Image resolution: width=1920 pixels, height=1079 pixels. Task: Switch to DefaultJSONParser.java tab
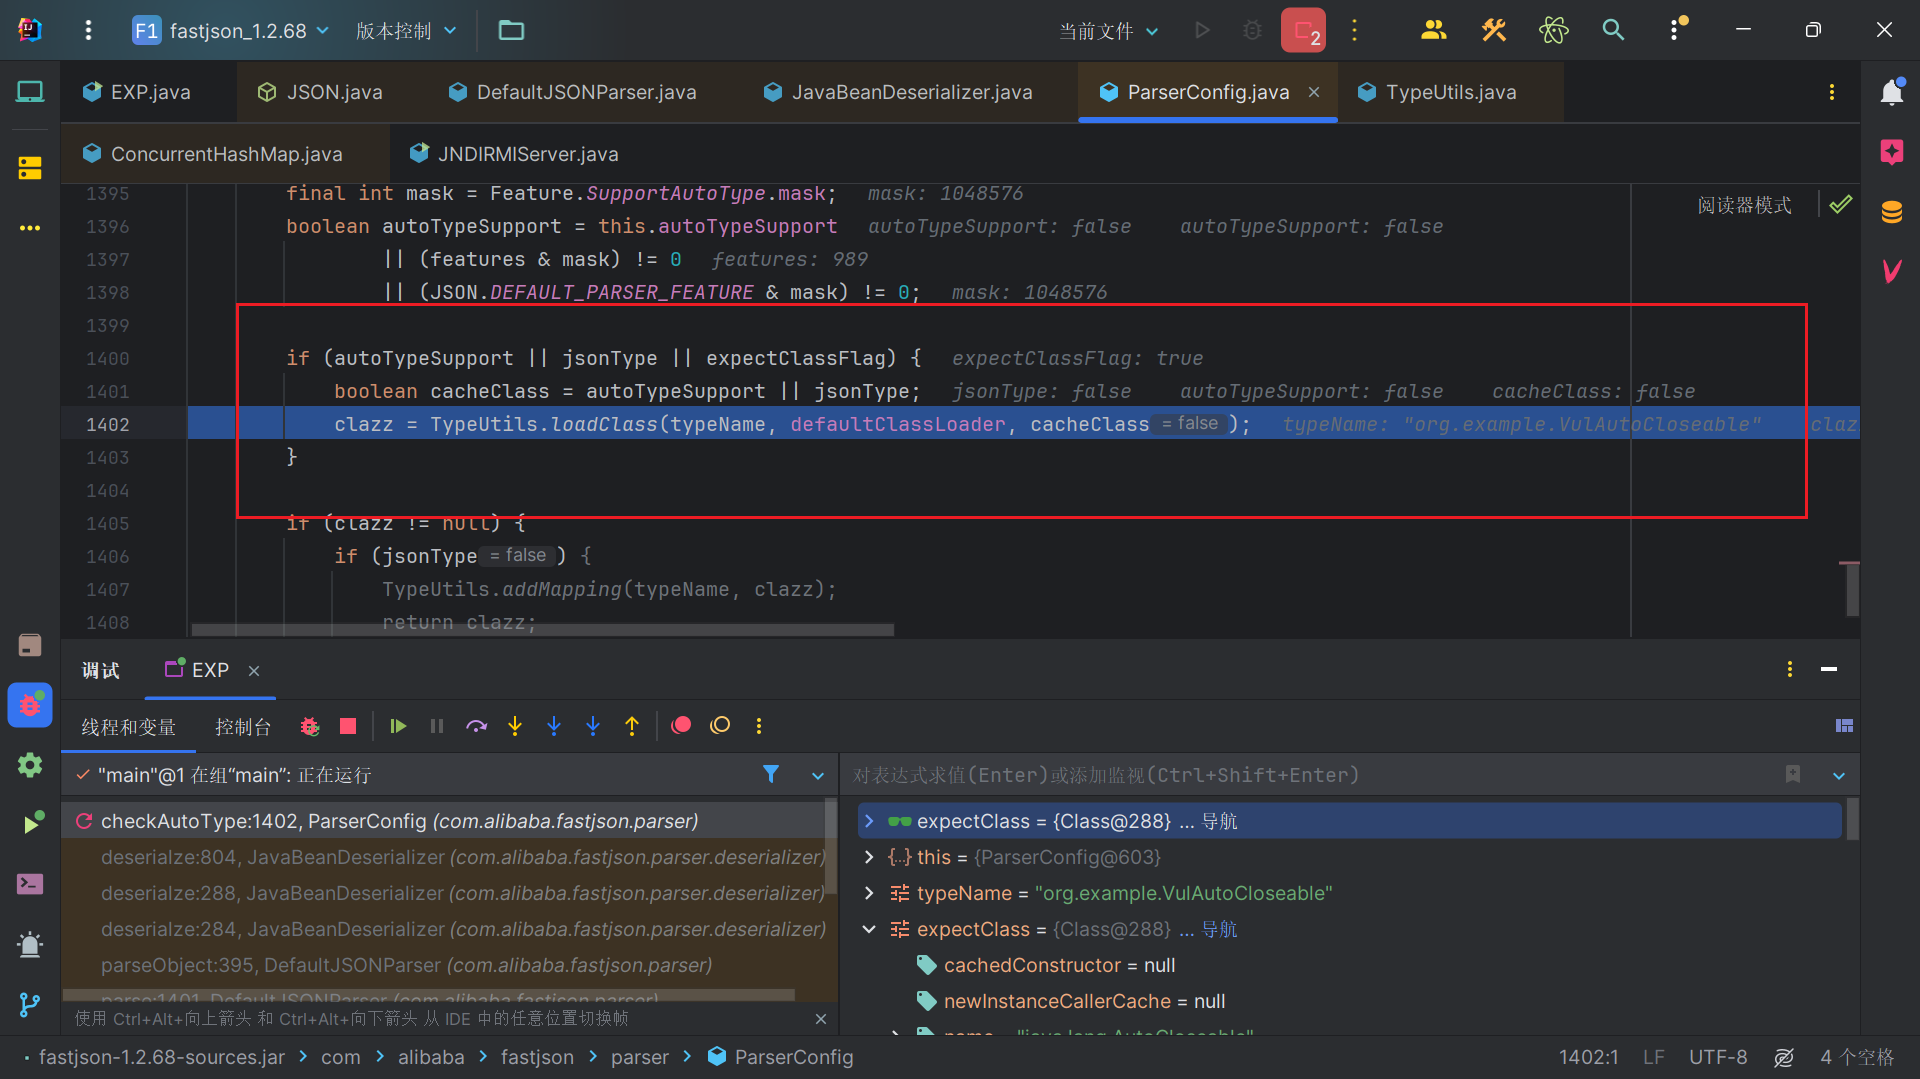(x=572, y=92)
